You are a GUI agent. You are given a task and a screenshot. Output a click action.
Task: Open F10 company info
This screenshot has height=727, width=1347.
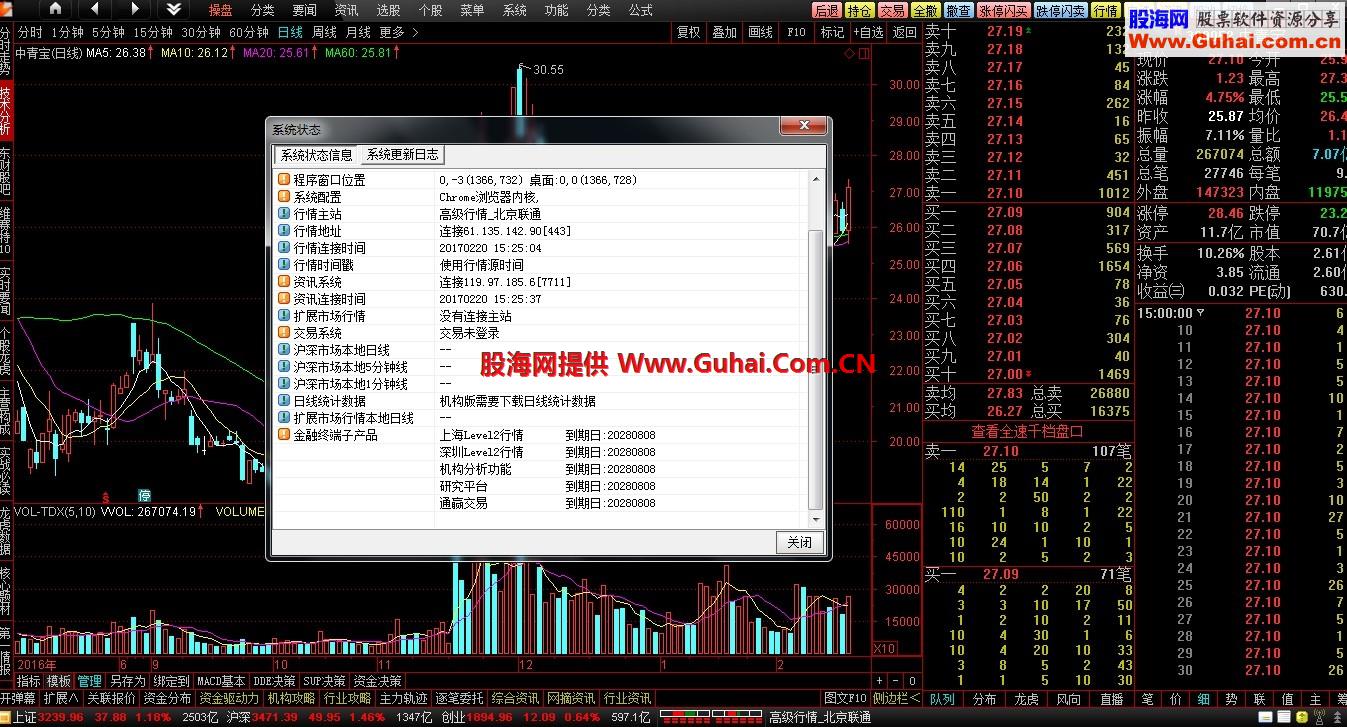(796, 32)
